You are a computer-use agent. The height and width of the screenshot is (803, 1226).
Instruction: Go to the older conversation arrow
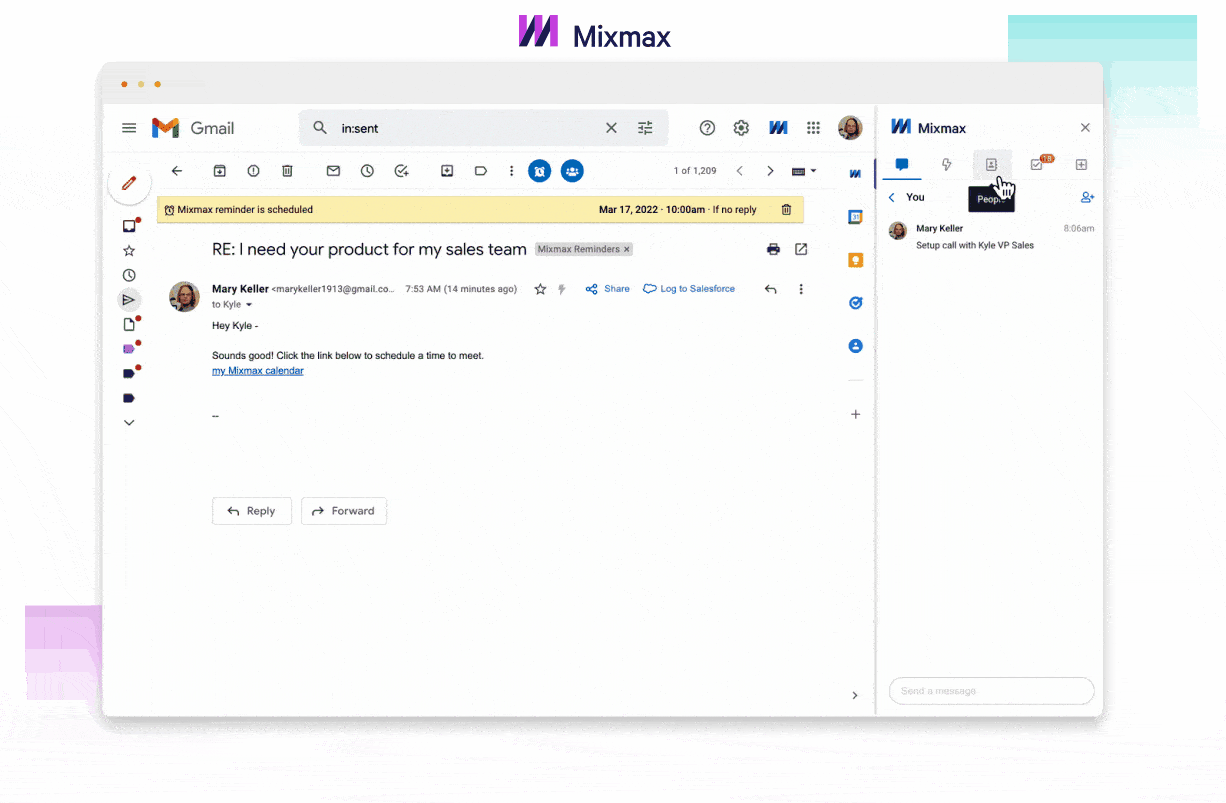tap(770, 171)
